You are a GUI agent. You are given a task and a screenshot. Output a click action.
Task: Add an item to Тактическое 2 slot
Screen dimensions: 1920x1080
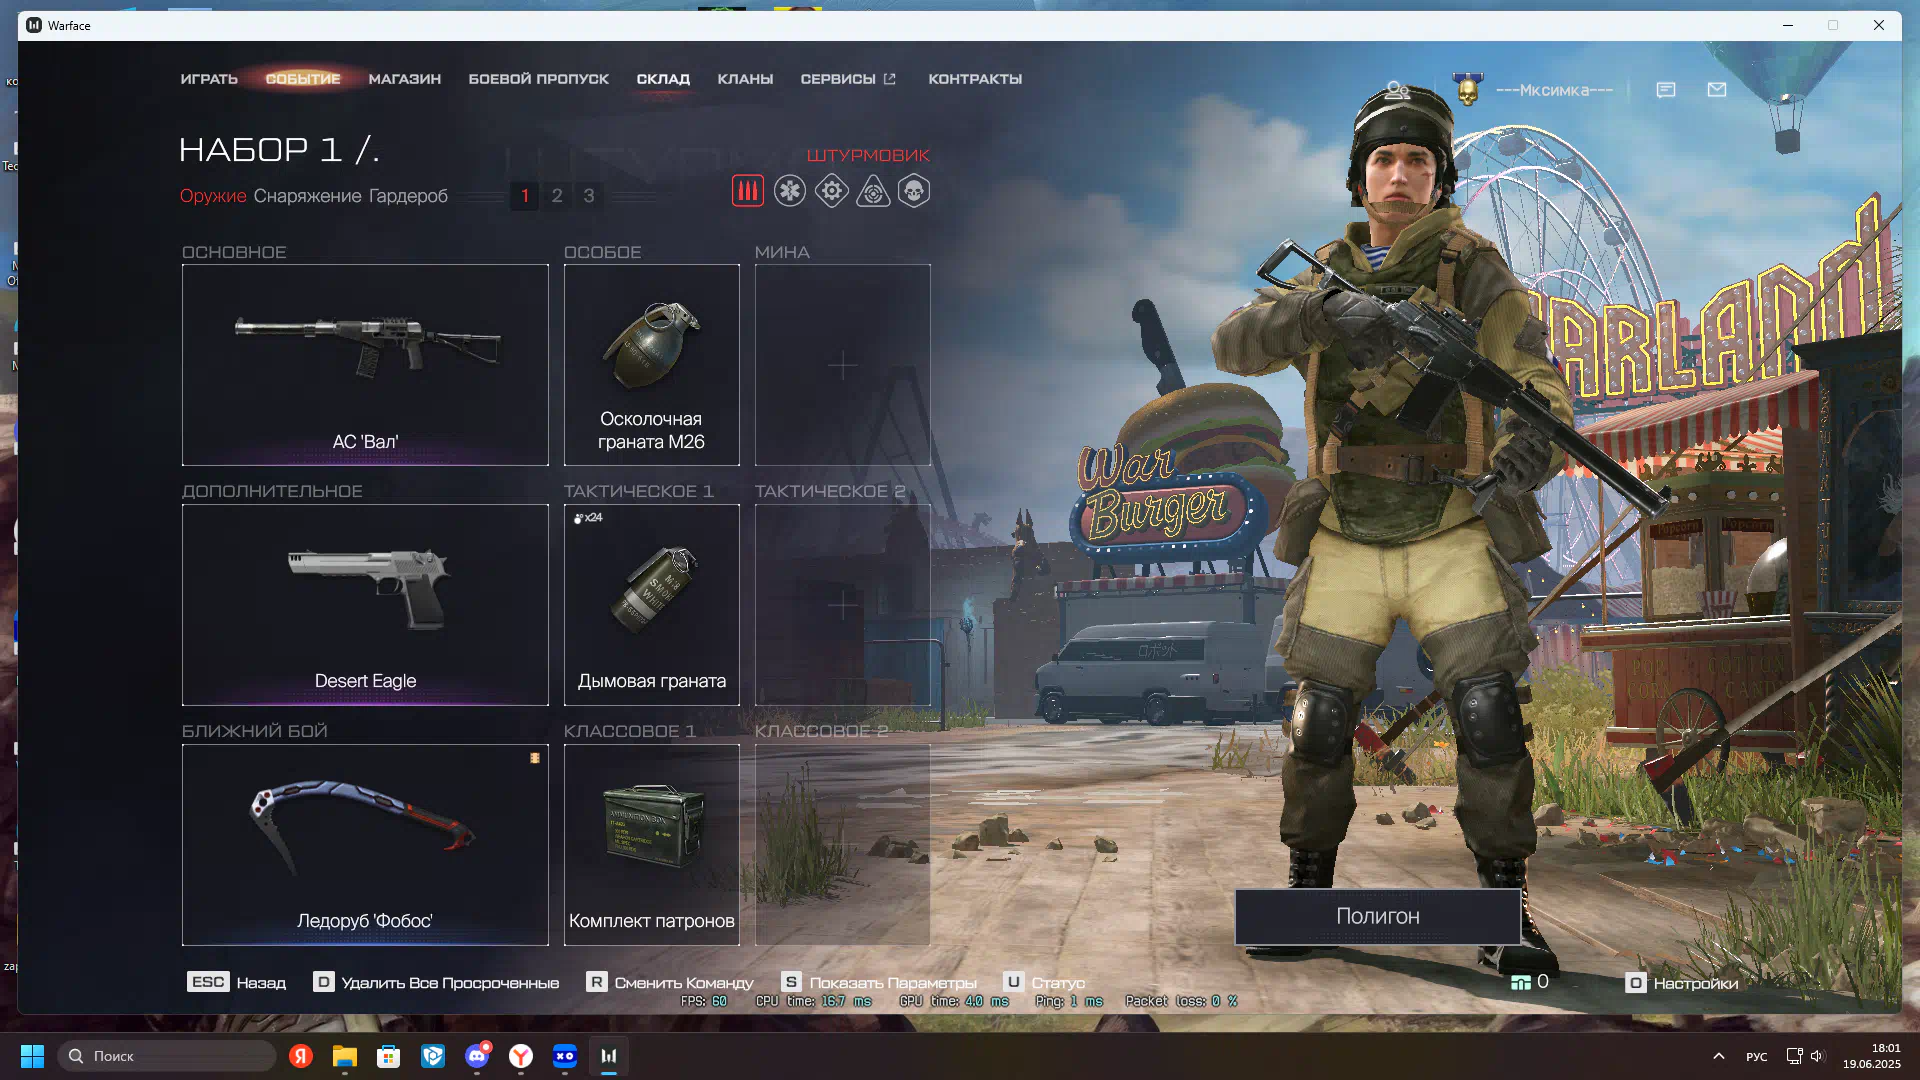(843, 605)
